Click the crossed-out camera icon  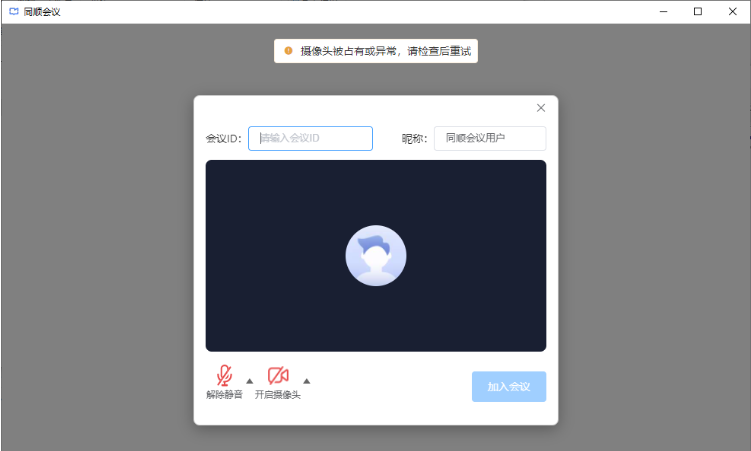(278, 376)
